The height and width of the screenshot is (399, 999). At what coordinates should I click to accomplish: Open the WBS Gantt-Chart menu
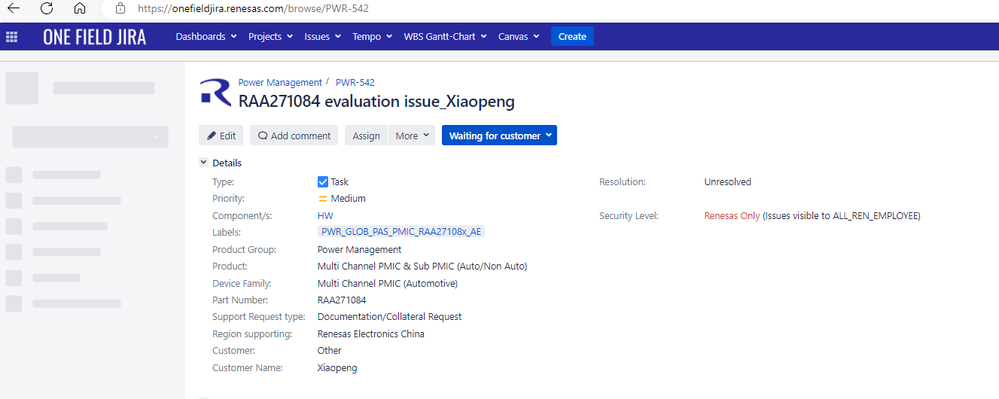(445, 36)
